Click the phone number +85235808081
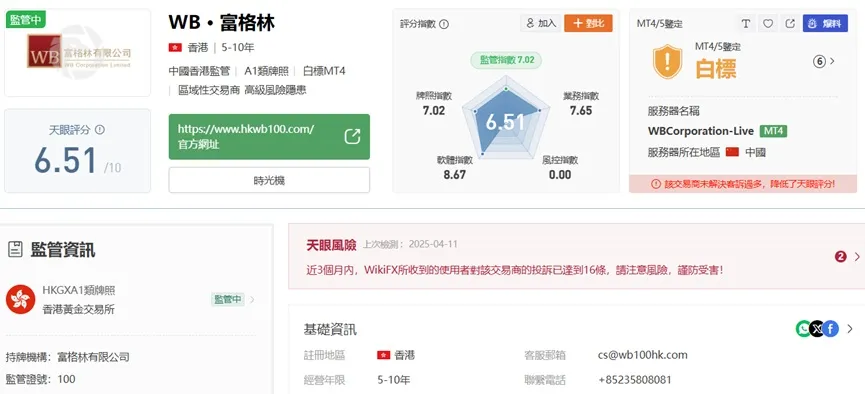 pyautogui.click(x=635, y=380)
